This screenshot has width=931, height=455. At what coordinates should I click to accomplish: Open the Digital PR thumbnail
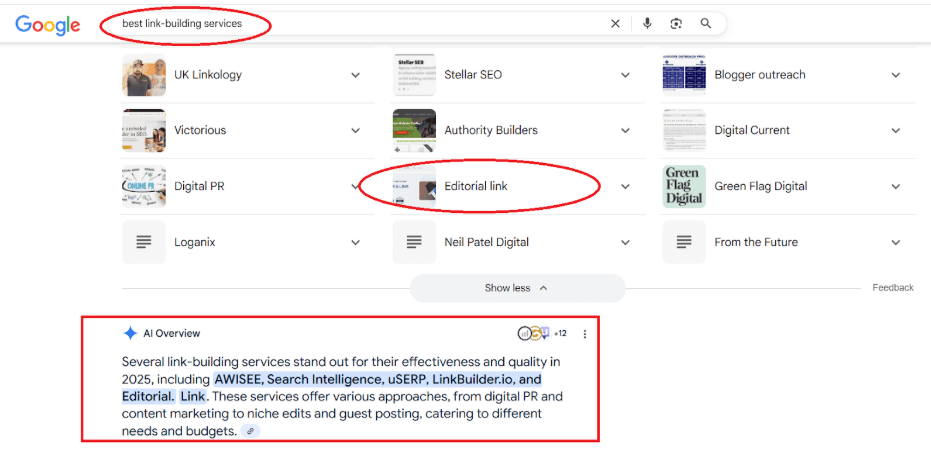pyautogui.click(x=144, y=187)
